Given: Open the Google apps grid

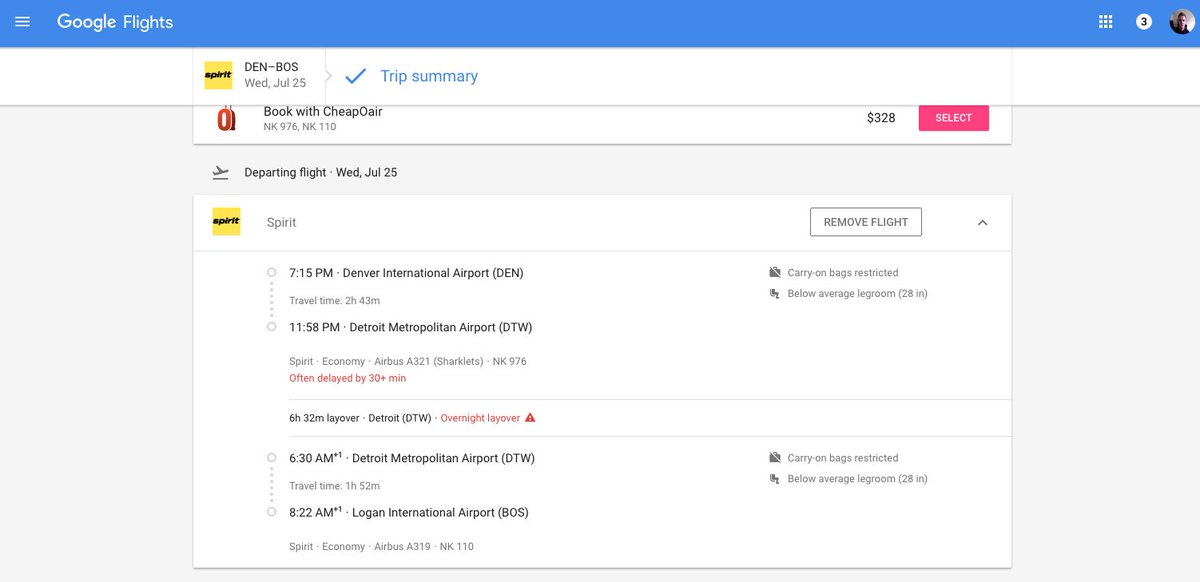Looking at the screenshot, I should click(x=1106, y=22).
